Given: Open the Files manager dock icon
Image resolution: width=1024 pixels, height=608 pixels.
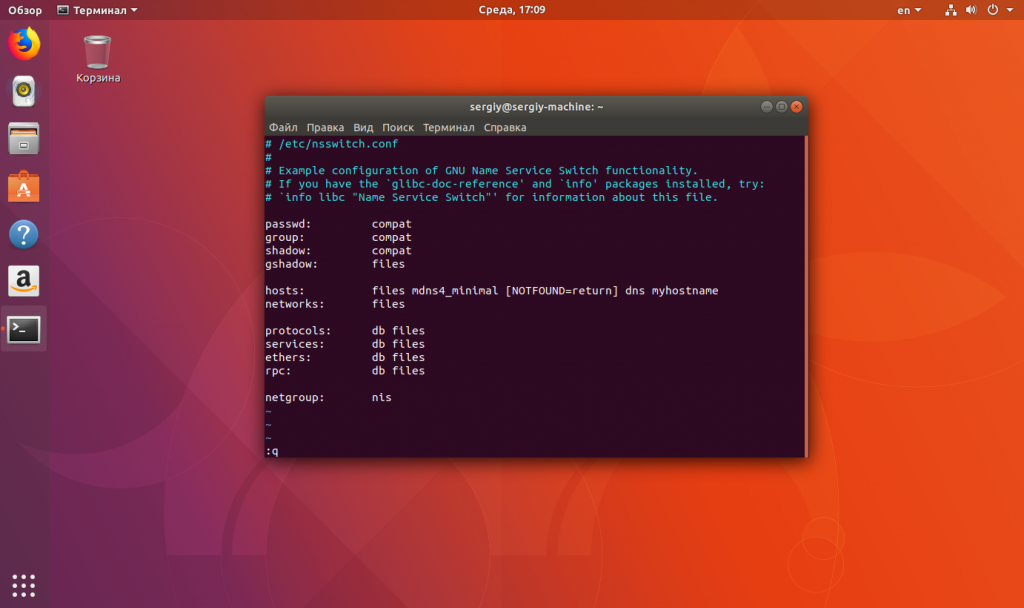Looking at the screenshot, I should coord(24,138).
